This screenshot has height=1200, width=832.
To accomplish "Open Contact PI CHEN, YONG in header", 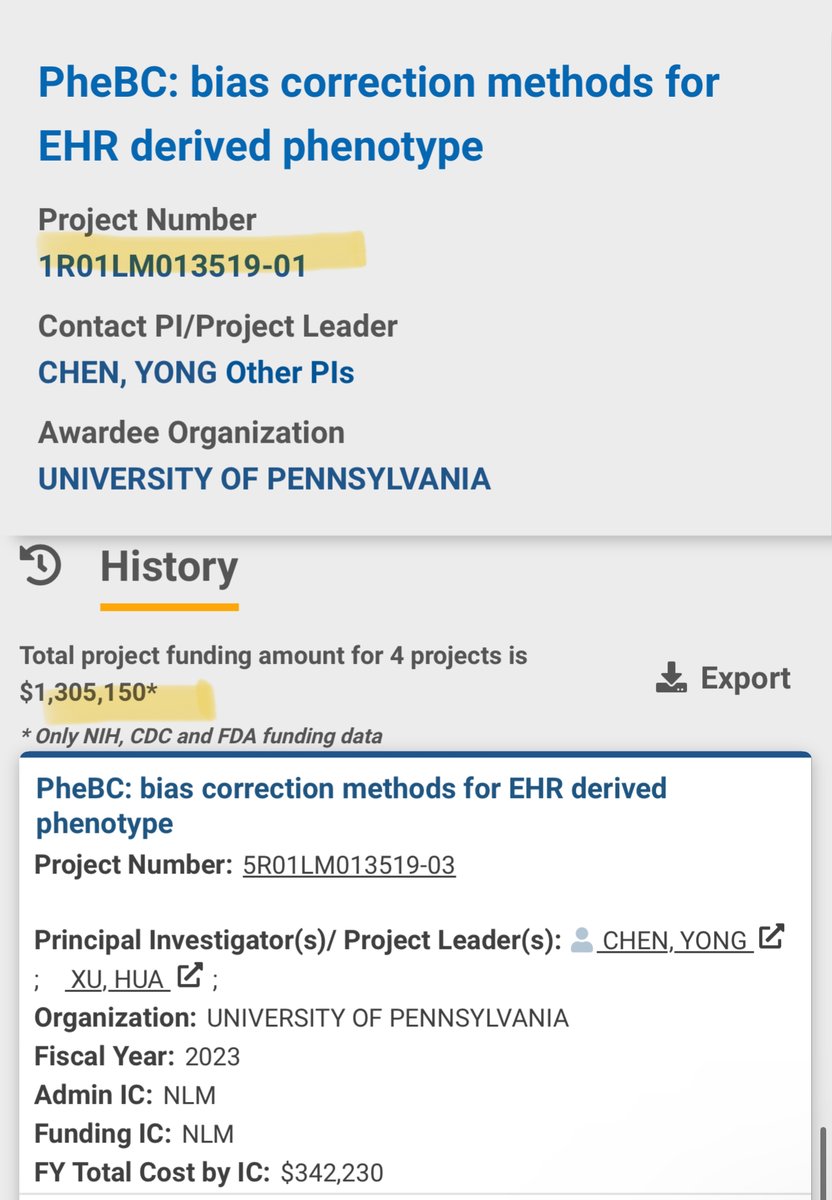I will tap(127, 372).
